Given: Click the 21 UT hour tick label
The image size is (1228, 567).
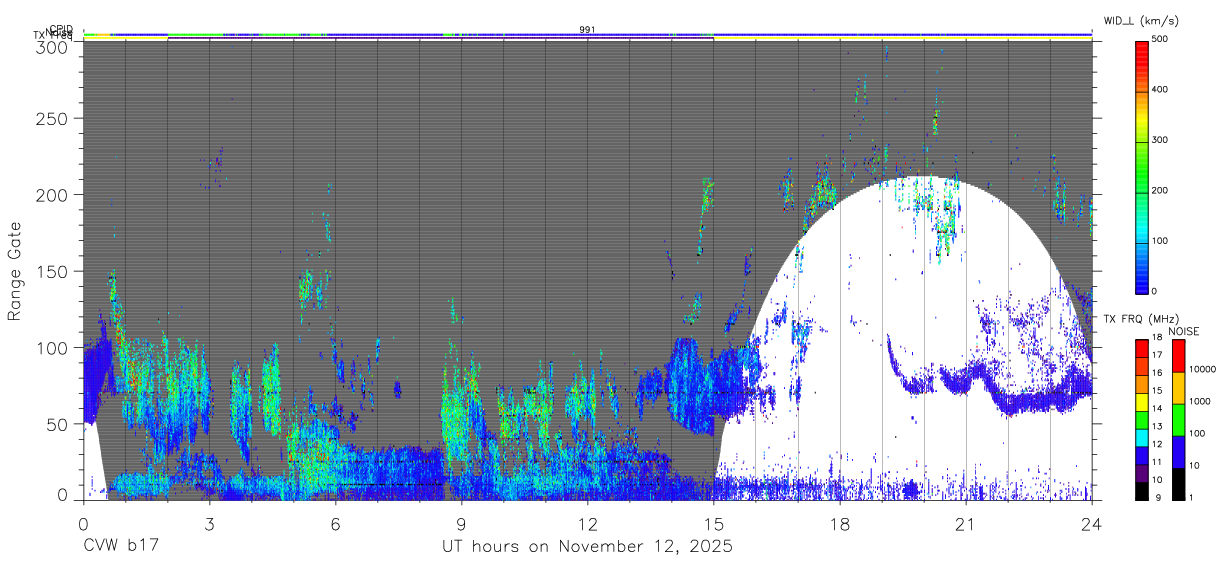Looking at the screenshot, I should point(965,523).
